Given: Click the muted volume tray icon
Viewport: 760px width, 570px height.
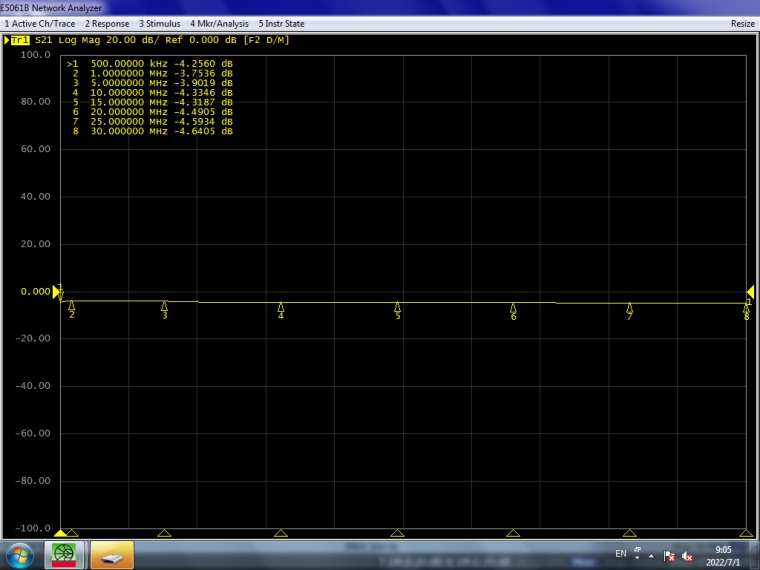Looking at the screenshot, I should coord(690,556).
